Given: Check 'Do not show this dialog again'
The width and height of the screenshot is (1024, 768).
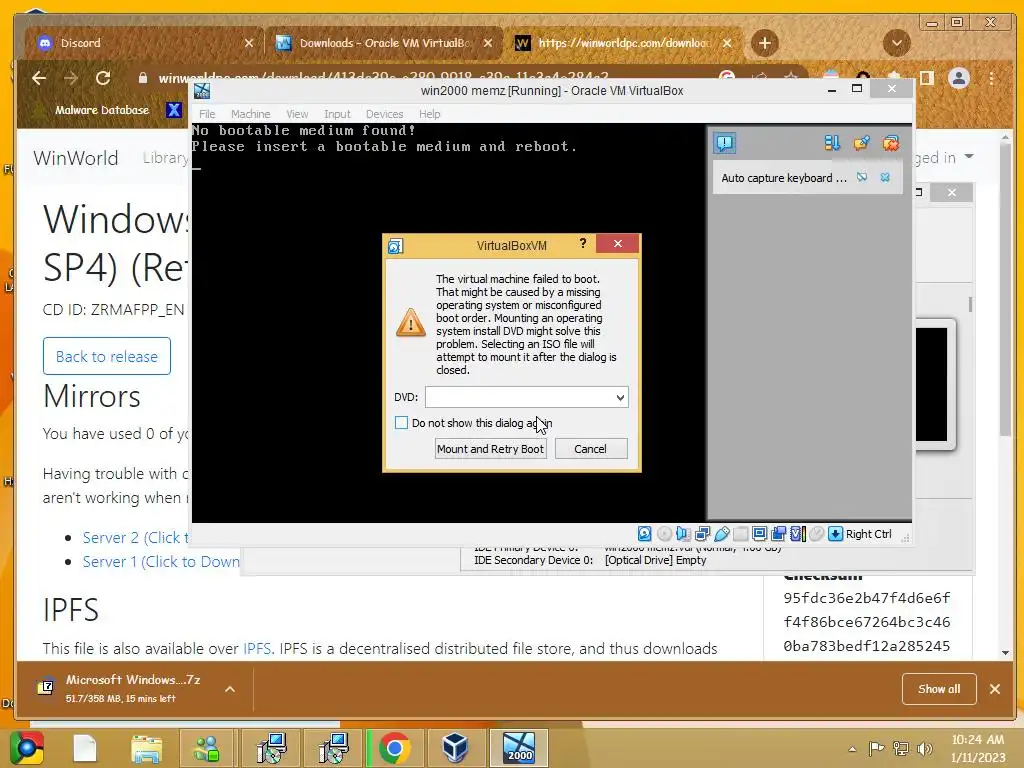Looking at the screenshot, I should (x=401, y=423).
